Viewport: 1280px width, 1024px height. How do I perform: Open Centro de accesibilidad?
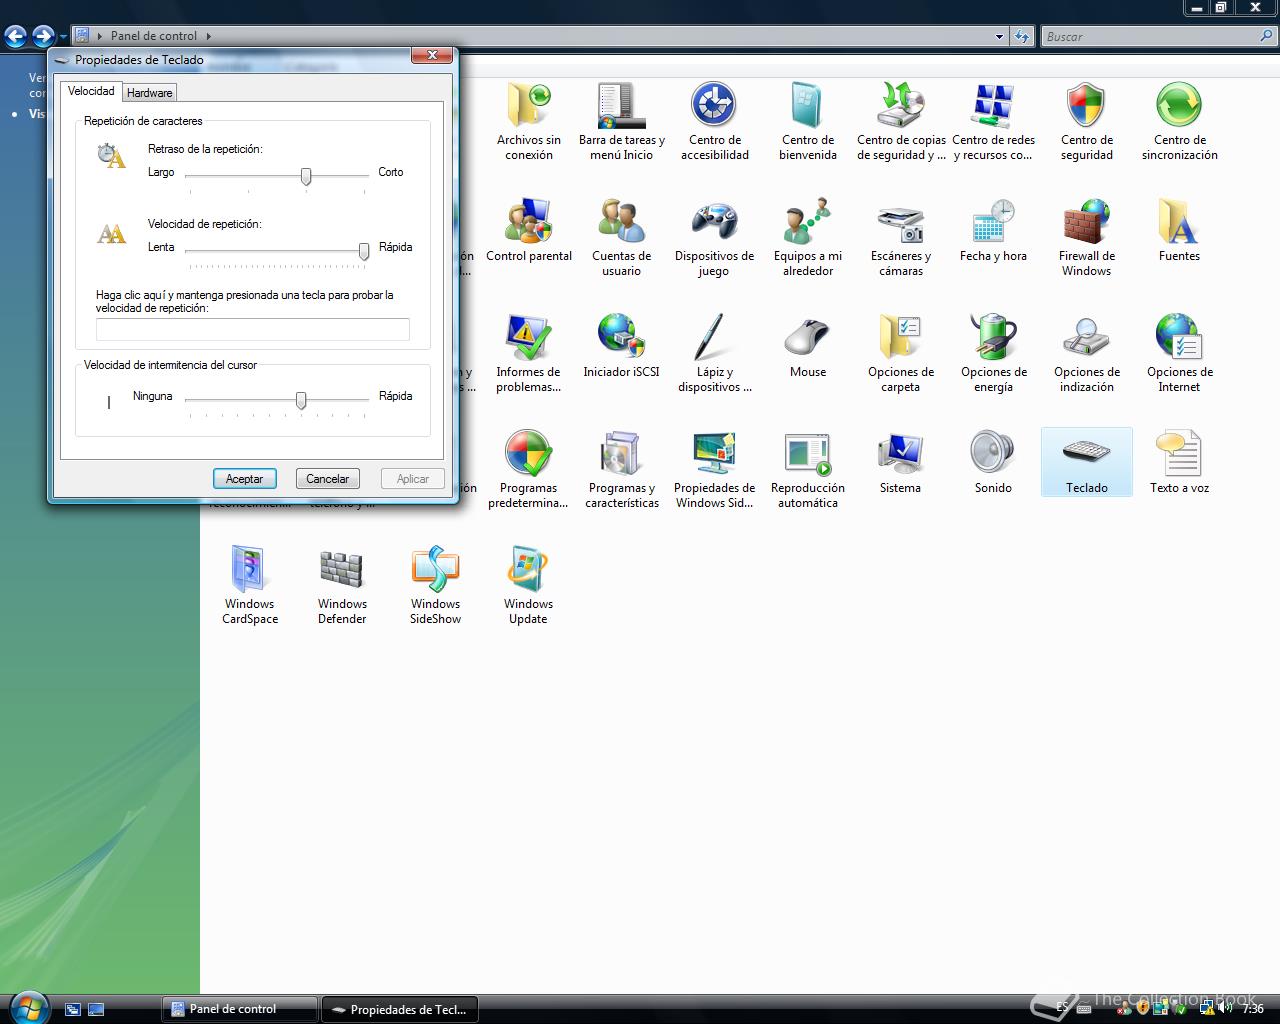point(714,122)
